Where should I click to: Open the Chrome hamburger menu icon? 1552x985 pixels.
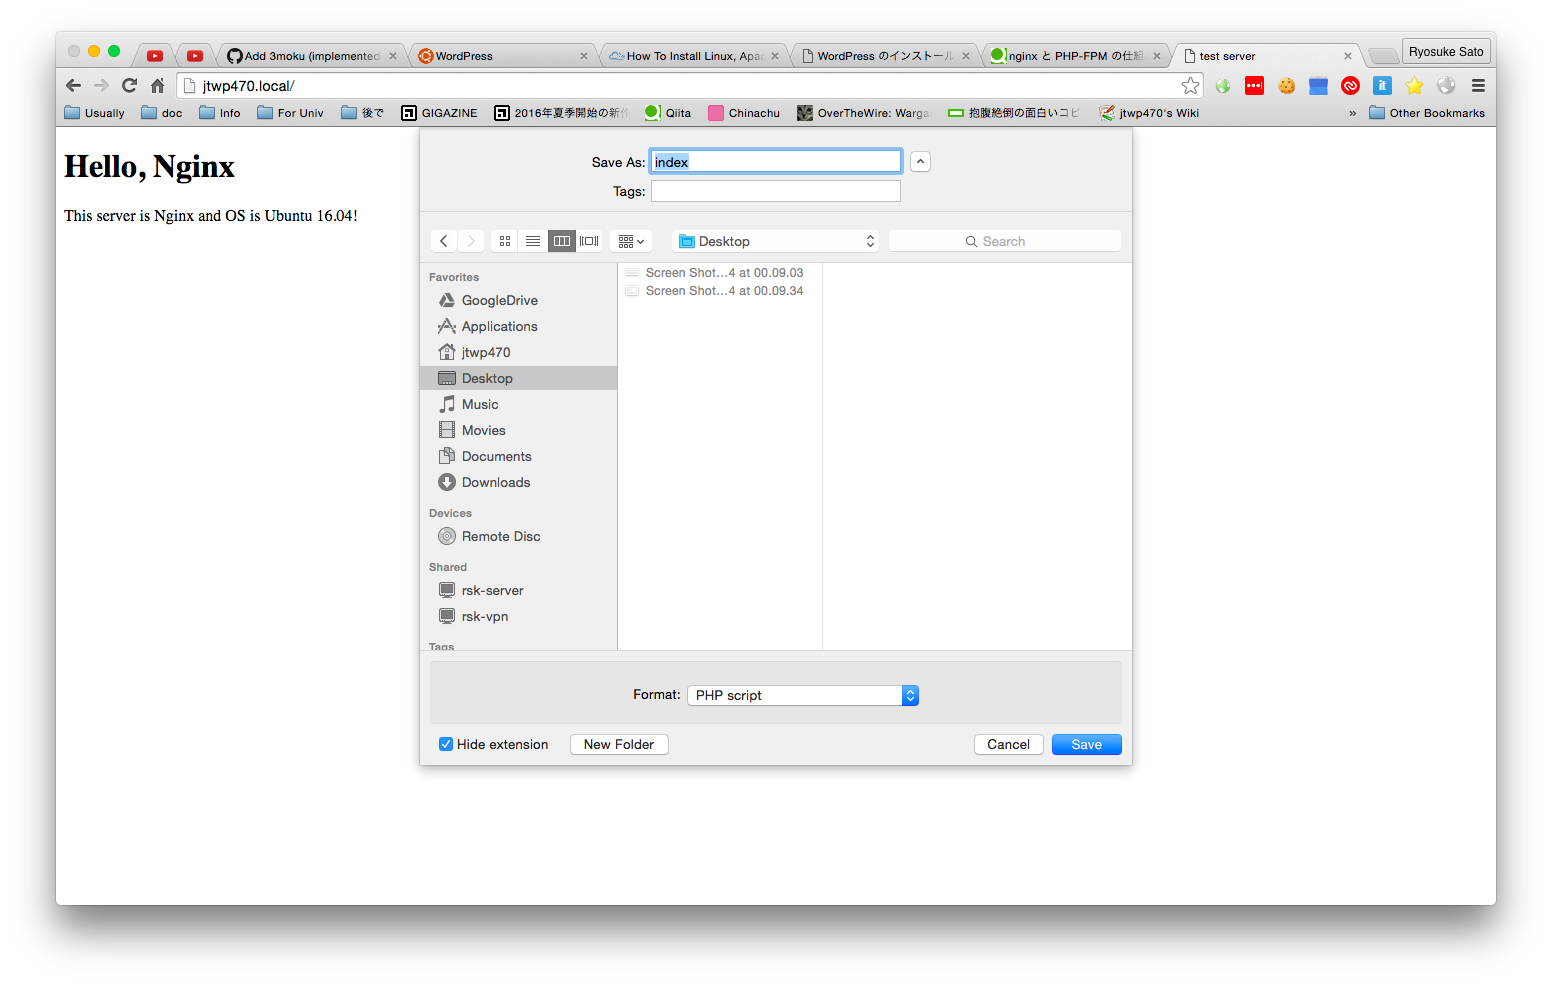click(1478, 86)
